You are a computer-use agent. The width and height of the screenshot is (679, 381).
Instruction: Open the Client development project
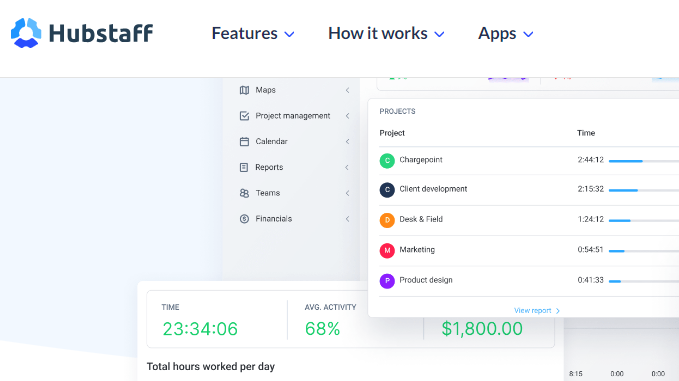click(x=433, y=189)
